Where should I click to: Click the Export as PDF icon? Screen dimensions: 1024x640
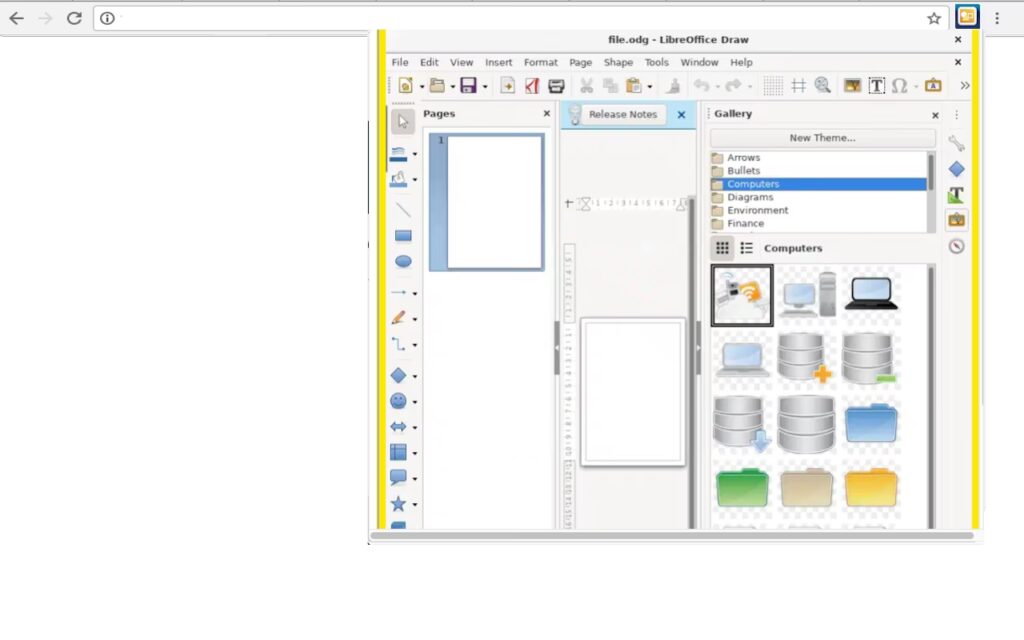pyautogui.click(x=532, y=86)
